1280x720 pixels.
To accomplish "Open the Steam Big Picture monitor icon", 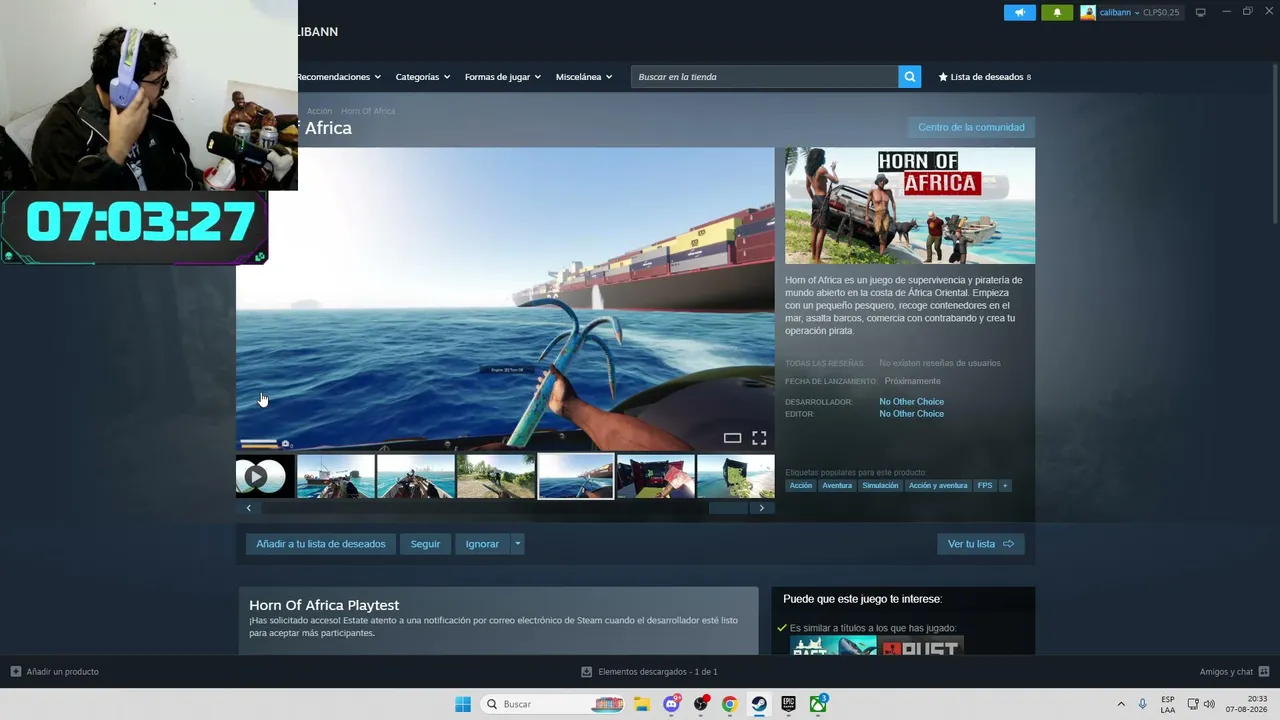I will point(1200,12).
